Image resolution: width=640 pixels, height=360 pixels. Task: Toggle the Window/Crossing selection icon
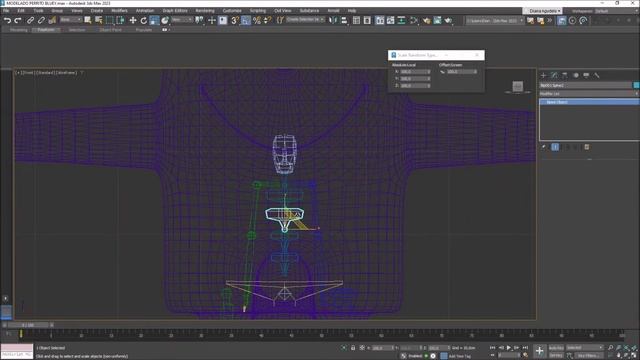(x=120, y=20)
